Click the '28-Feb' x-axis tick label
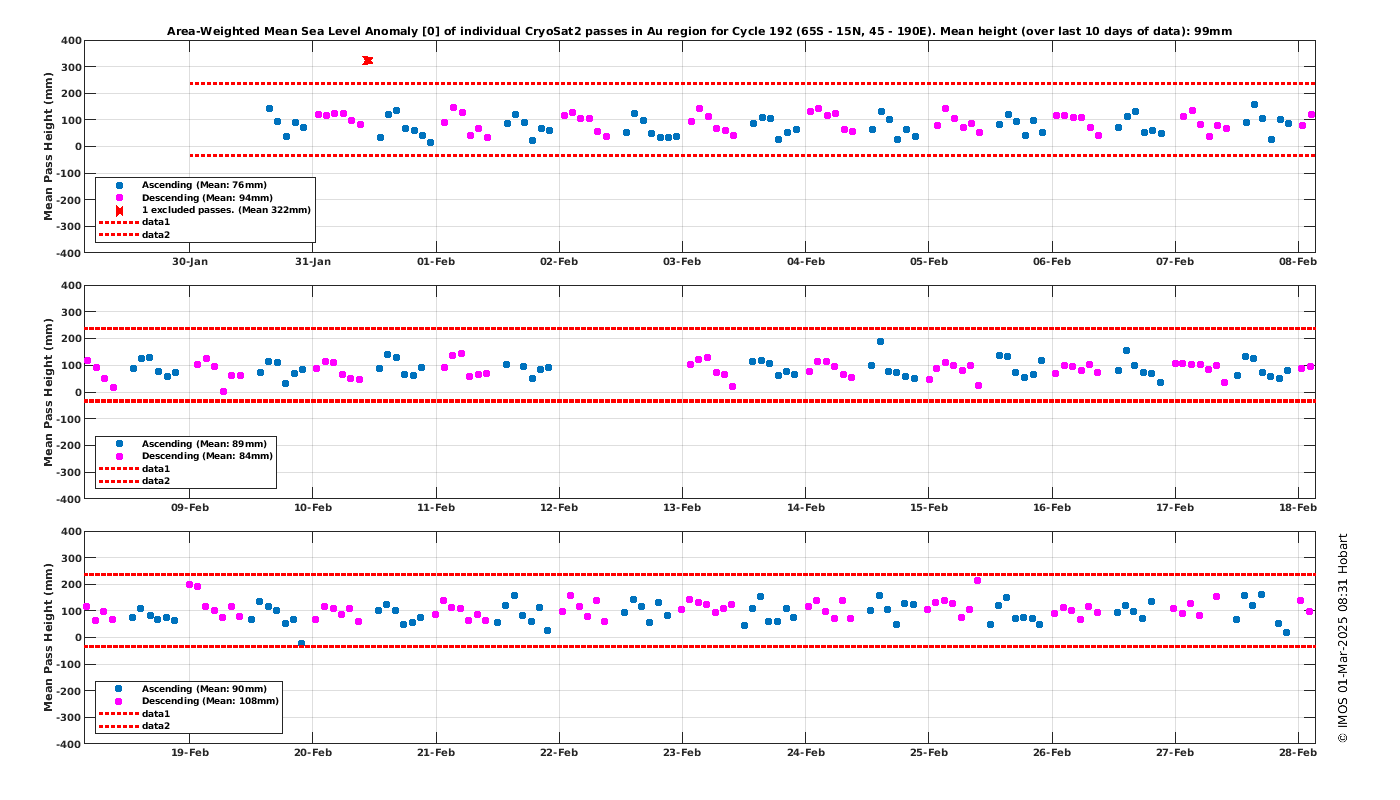The image size is (1400, 800). tap(1298, 753)
